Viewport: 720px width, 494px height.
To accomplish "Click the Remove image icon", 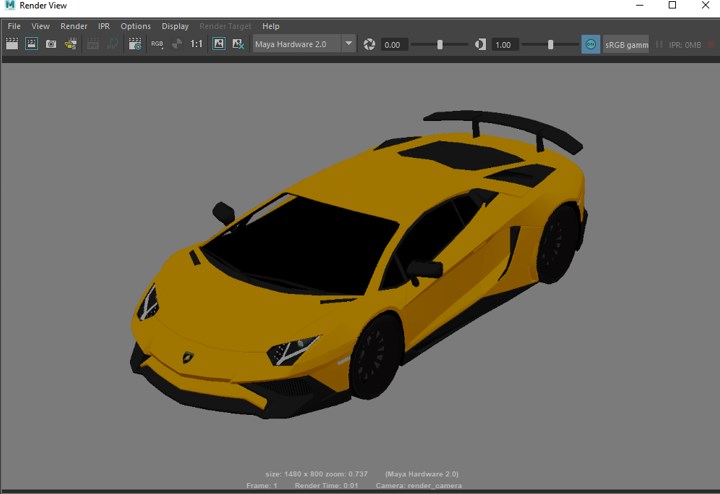I will pos(238,44).
